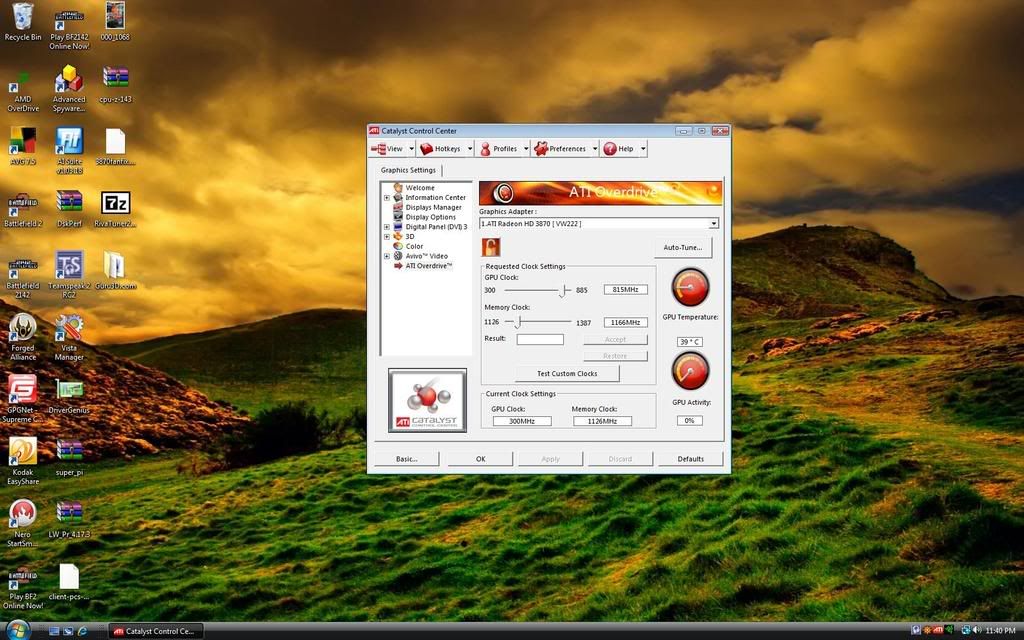Click the Memory Clock slider handle
Viewport: 1024px width, 640px height.
517,322
